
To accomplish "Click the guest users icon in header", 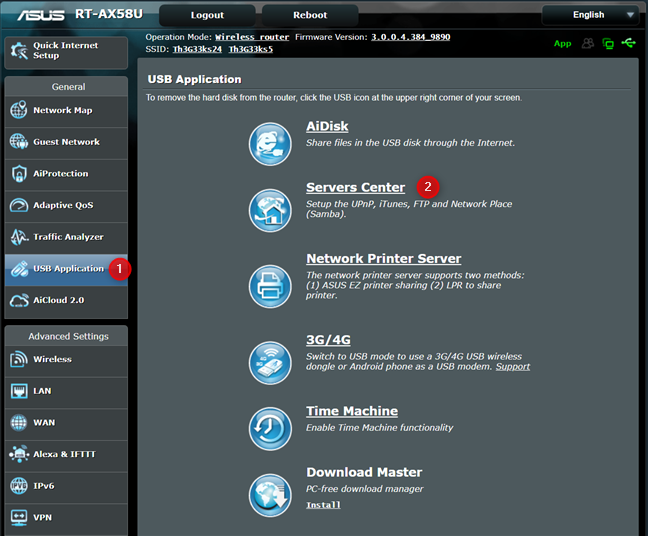I will point(588,43).
